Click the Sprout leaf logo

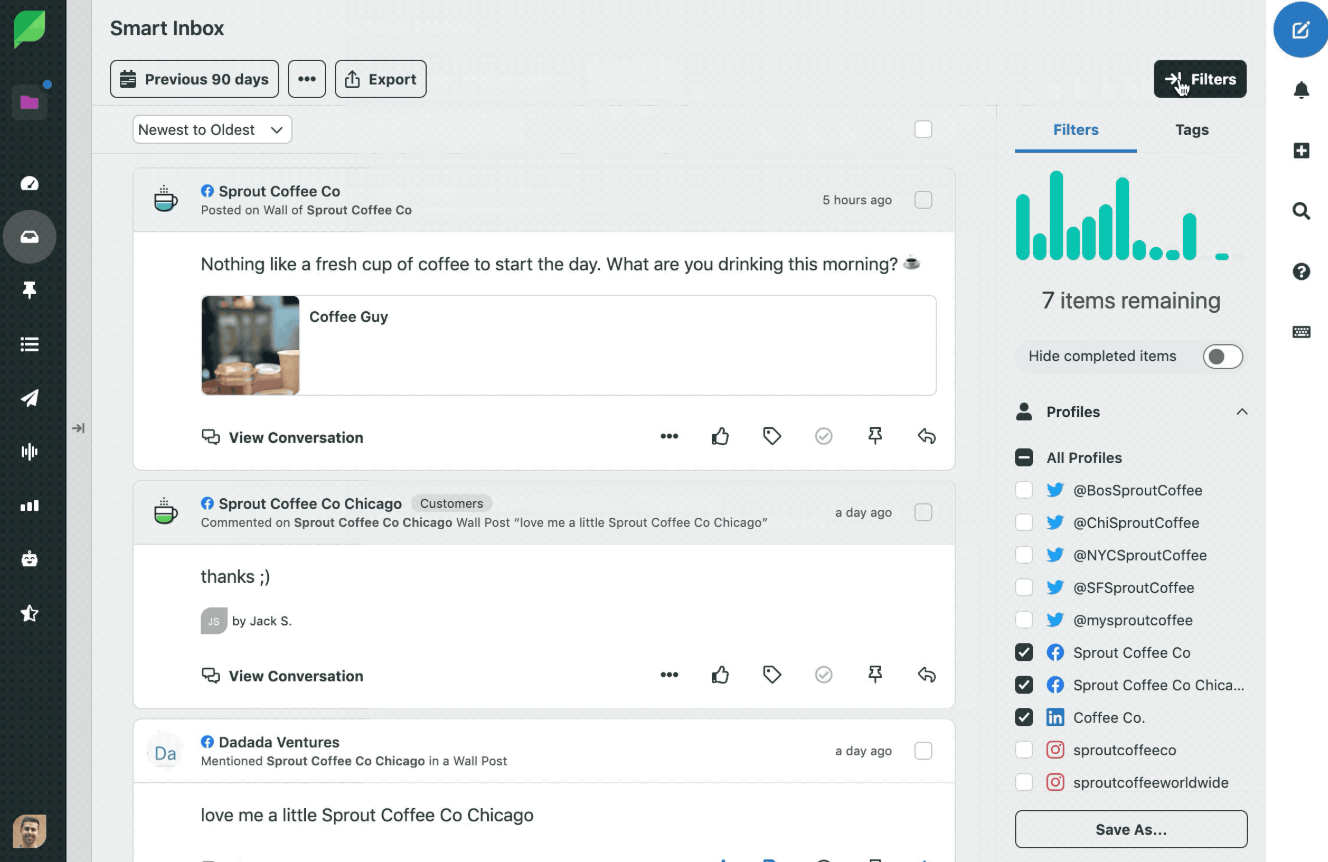pos(30,30)
